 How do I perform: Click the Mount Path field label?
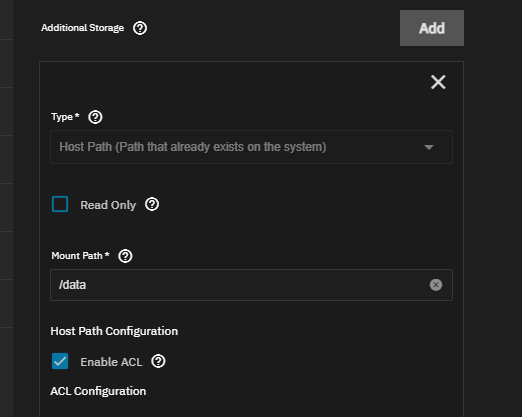pyautogui.click(x=80, y=256)
